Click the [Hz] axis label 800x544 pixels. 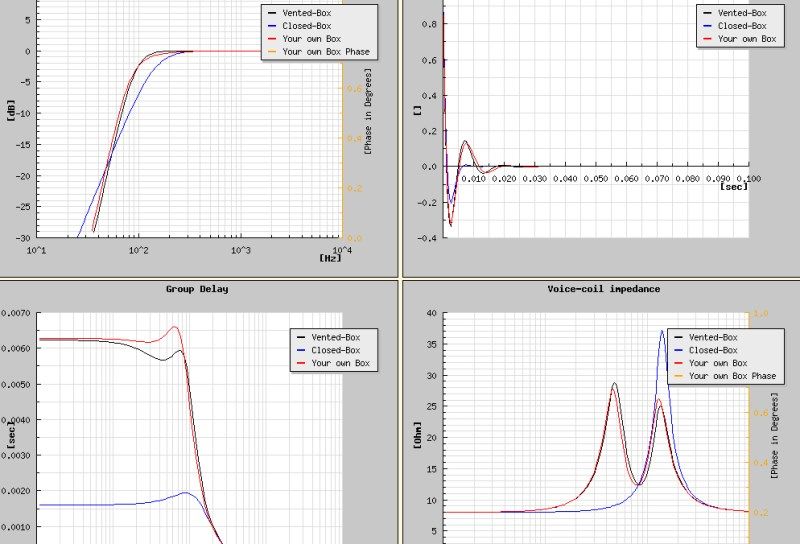pyautogui.click(x=330, y=258)
